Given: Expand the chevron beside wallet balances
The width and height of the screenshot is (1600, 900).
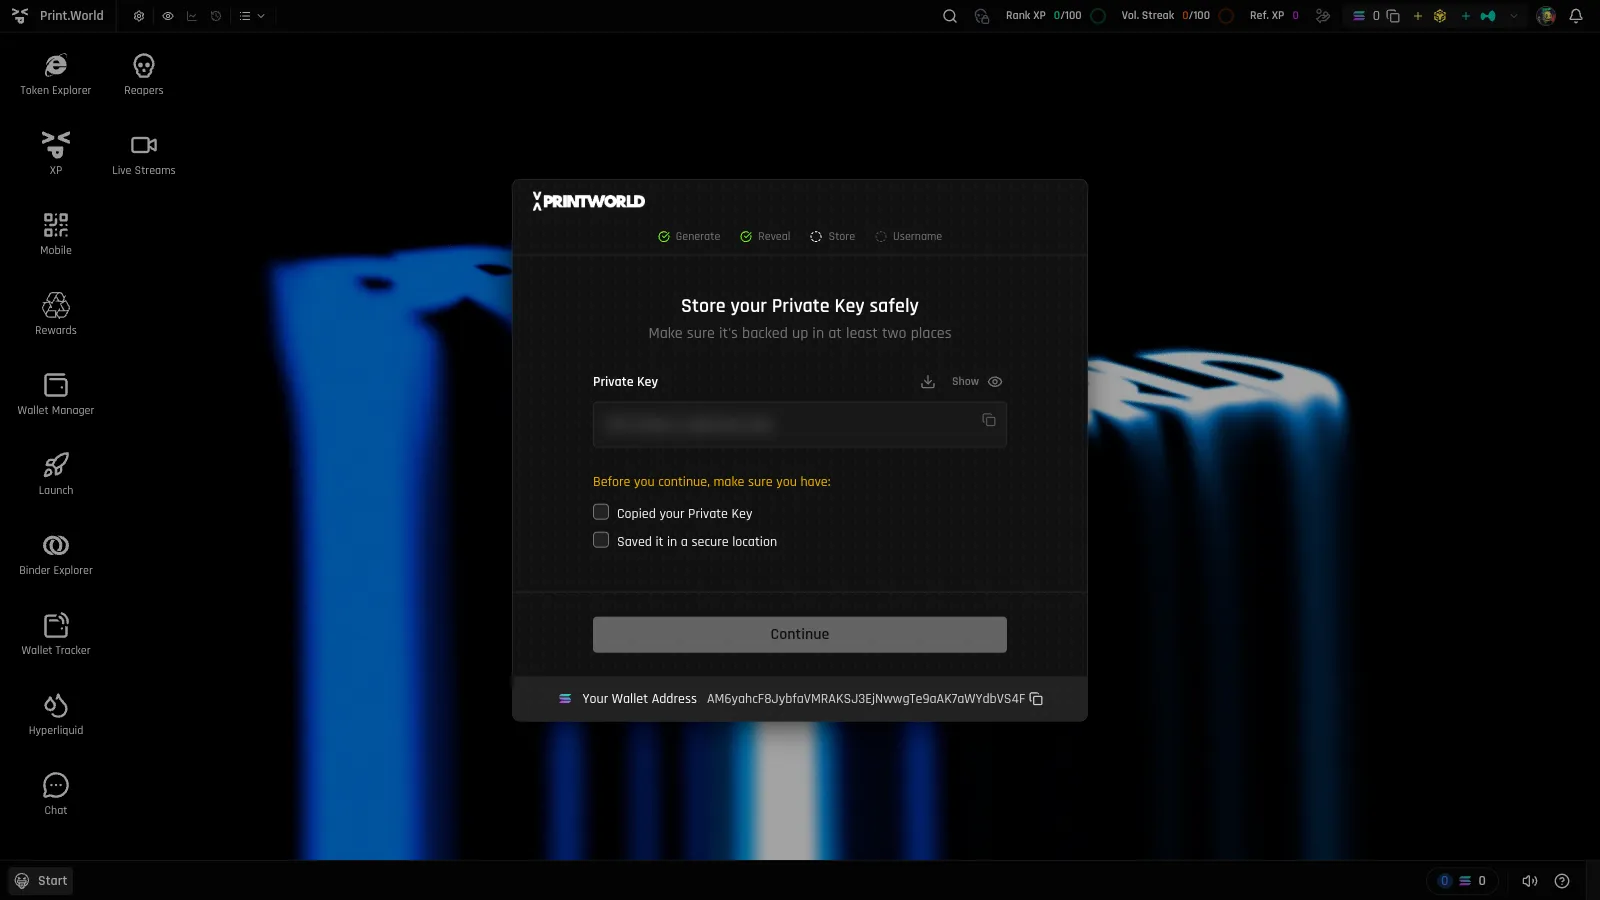Looking at the screenshot, I should click(x=1514, y=16).
